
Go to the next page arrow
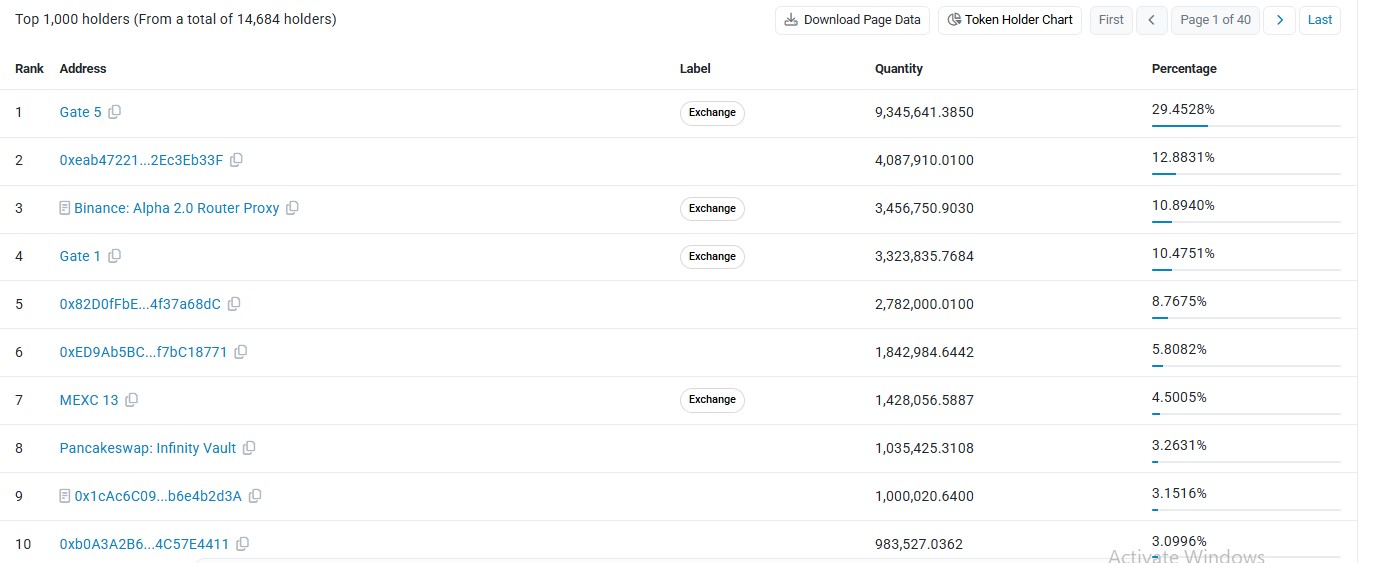(1279, 20)
